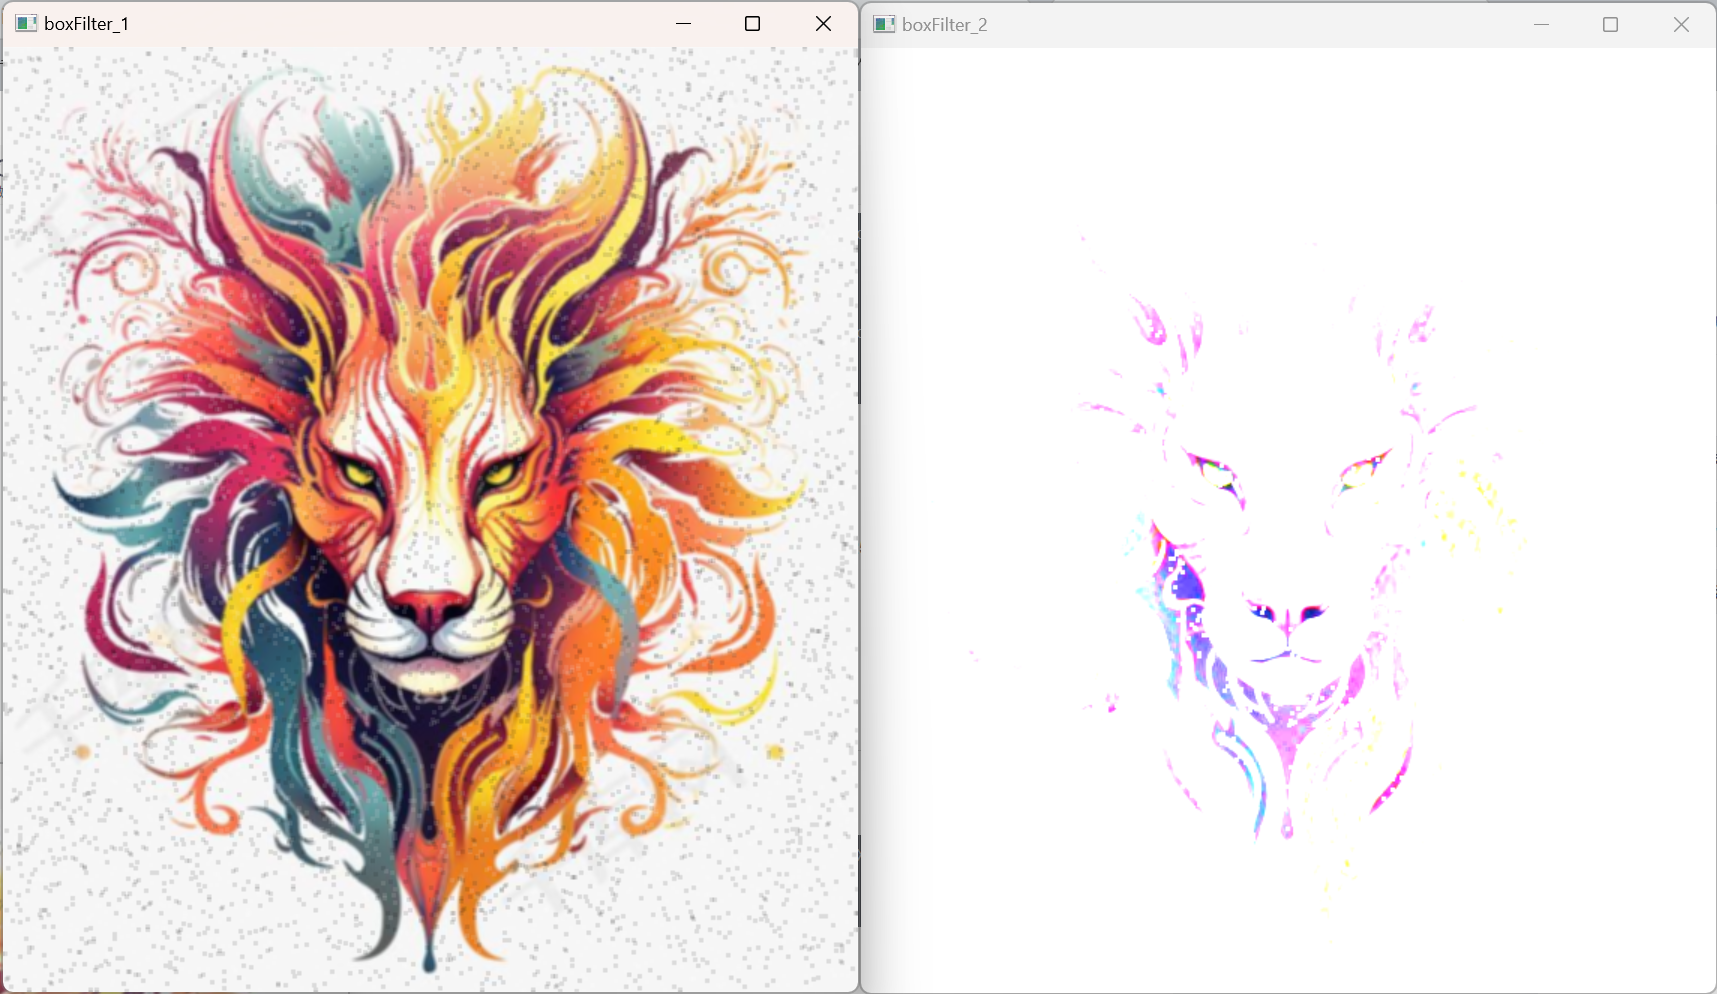Maximize the boxFilter_2 window
1717x994 pixels.
point(1610,25)
